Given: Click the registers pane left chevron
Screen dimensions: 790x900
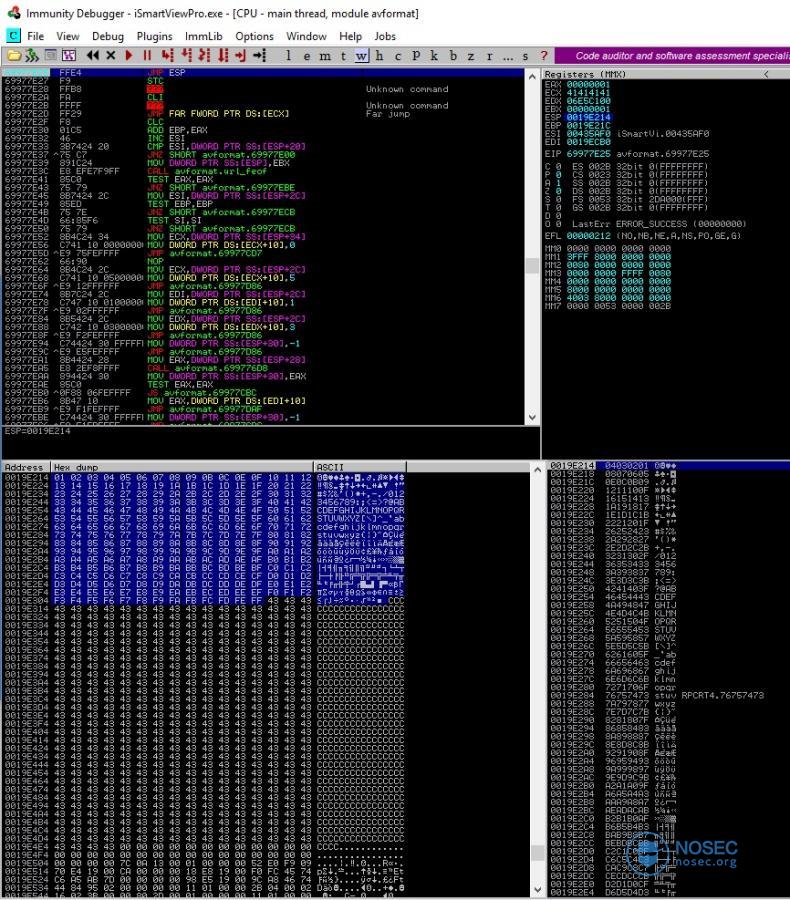Looking at the screenshot, I should point(766,74).
